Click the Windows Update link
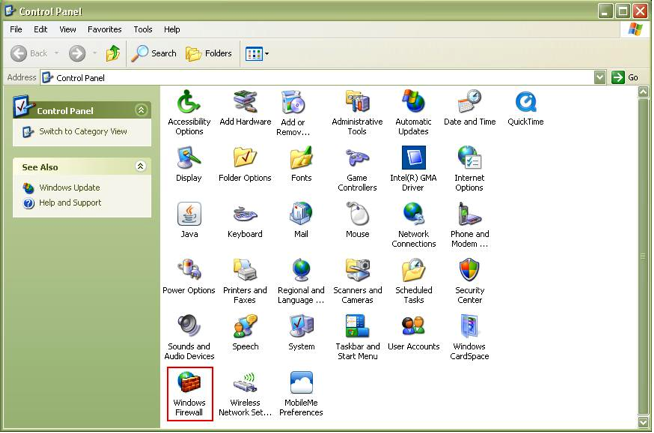 69,188
